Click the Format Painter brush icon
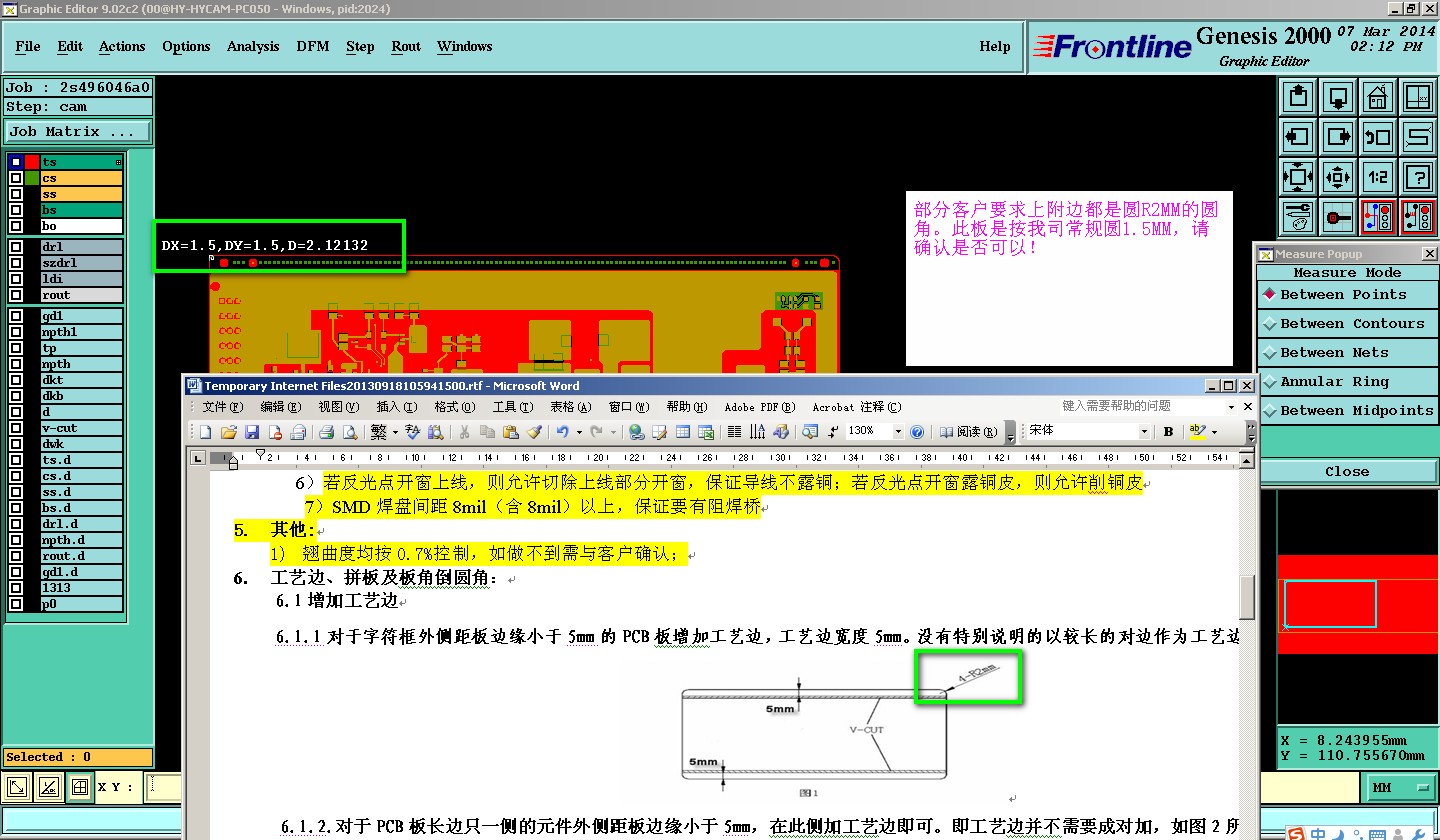1440x840 pixels. pyautogui.click(x=534, y=432)
